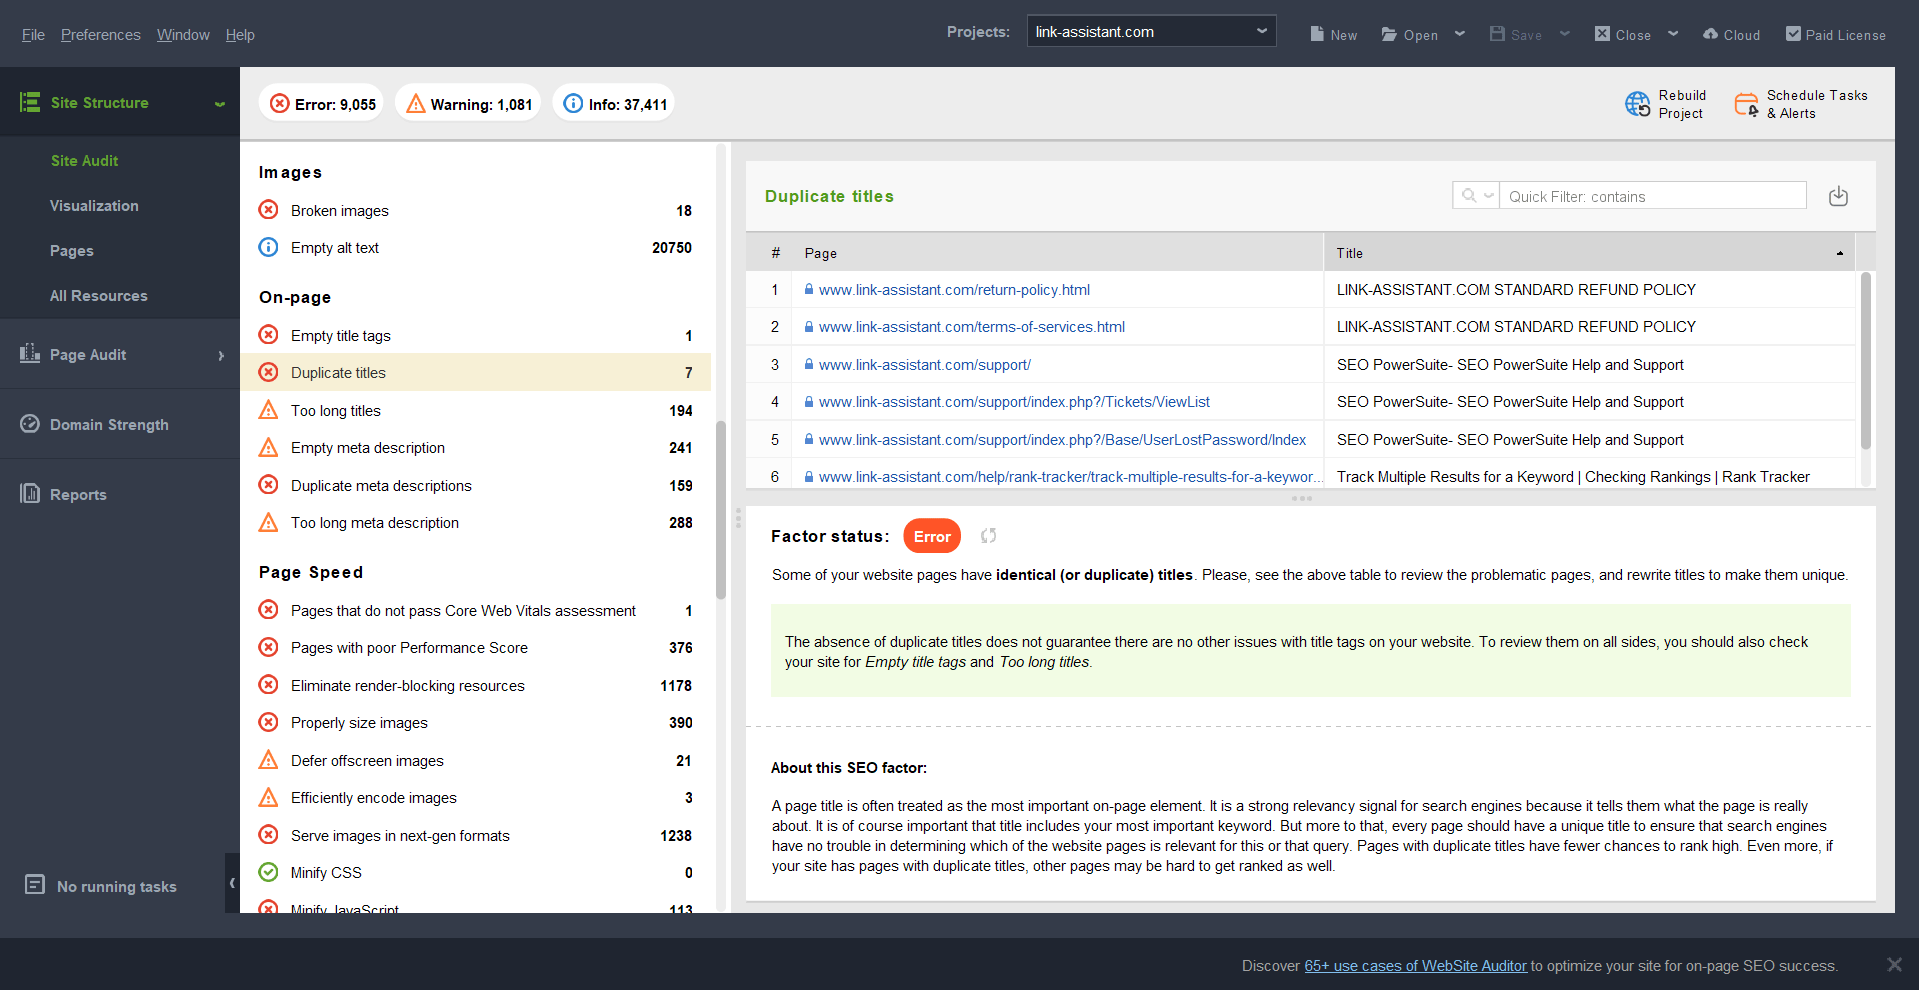
Task: Select All Resources in sidebar
Action: (98, 295)
